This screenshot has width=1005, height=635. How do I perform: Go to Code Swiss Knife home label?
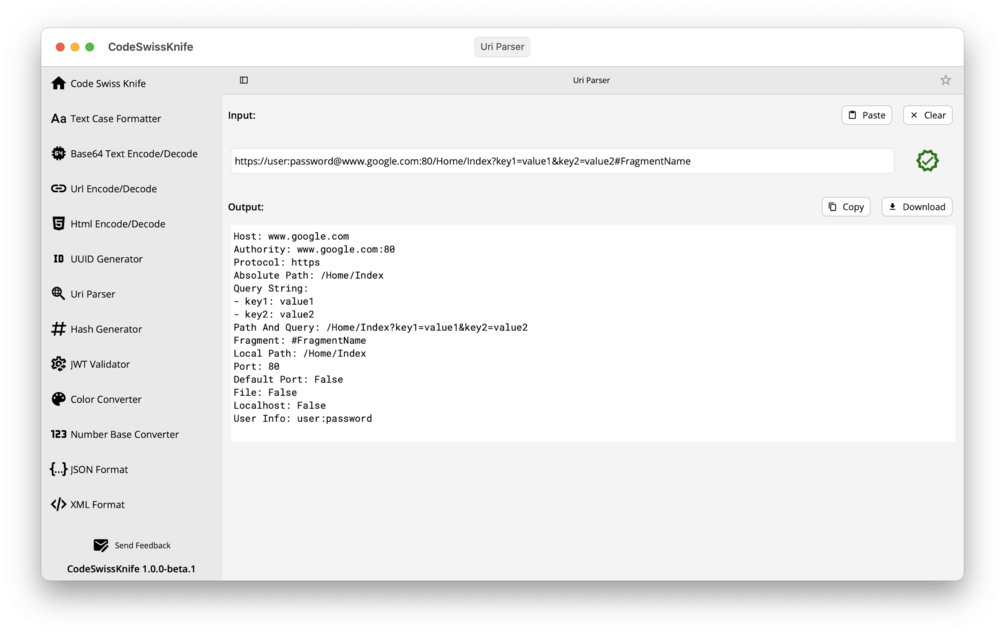[x=108, y=83]
